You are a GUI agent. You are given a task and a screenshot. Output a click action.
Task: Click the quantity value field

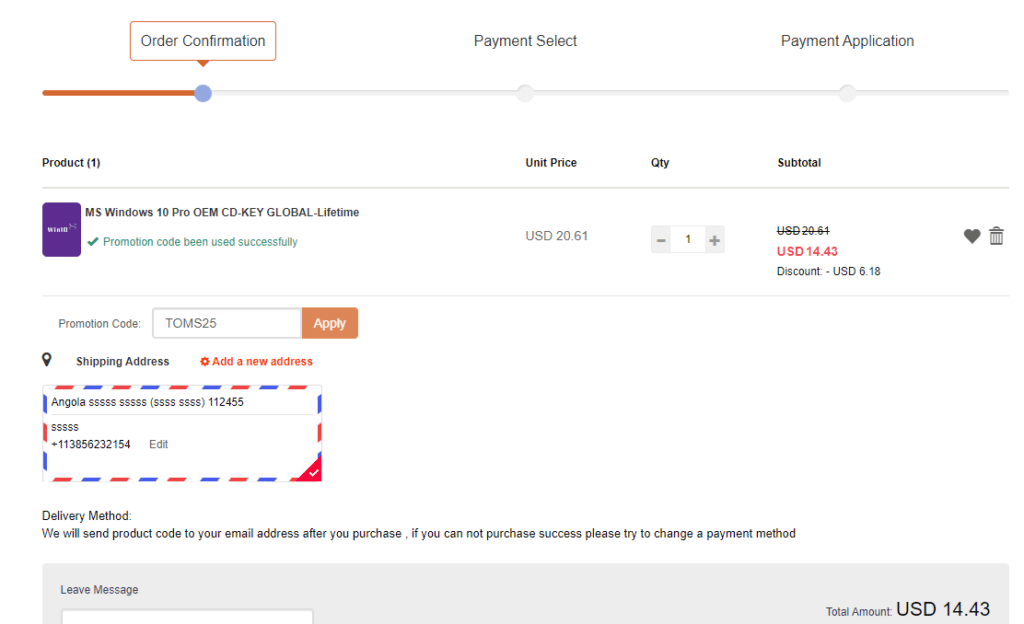688,240
